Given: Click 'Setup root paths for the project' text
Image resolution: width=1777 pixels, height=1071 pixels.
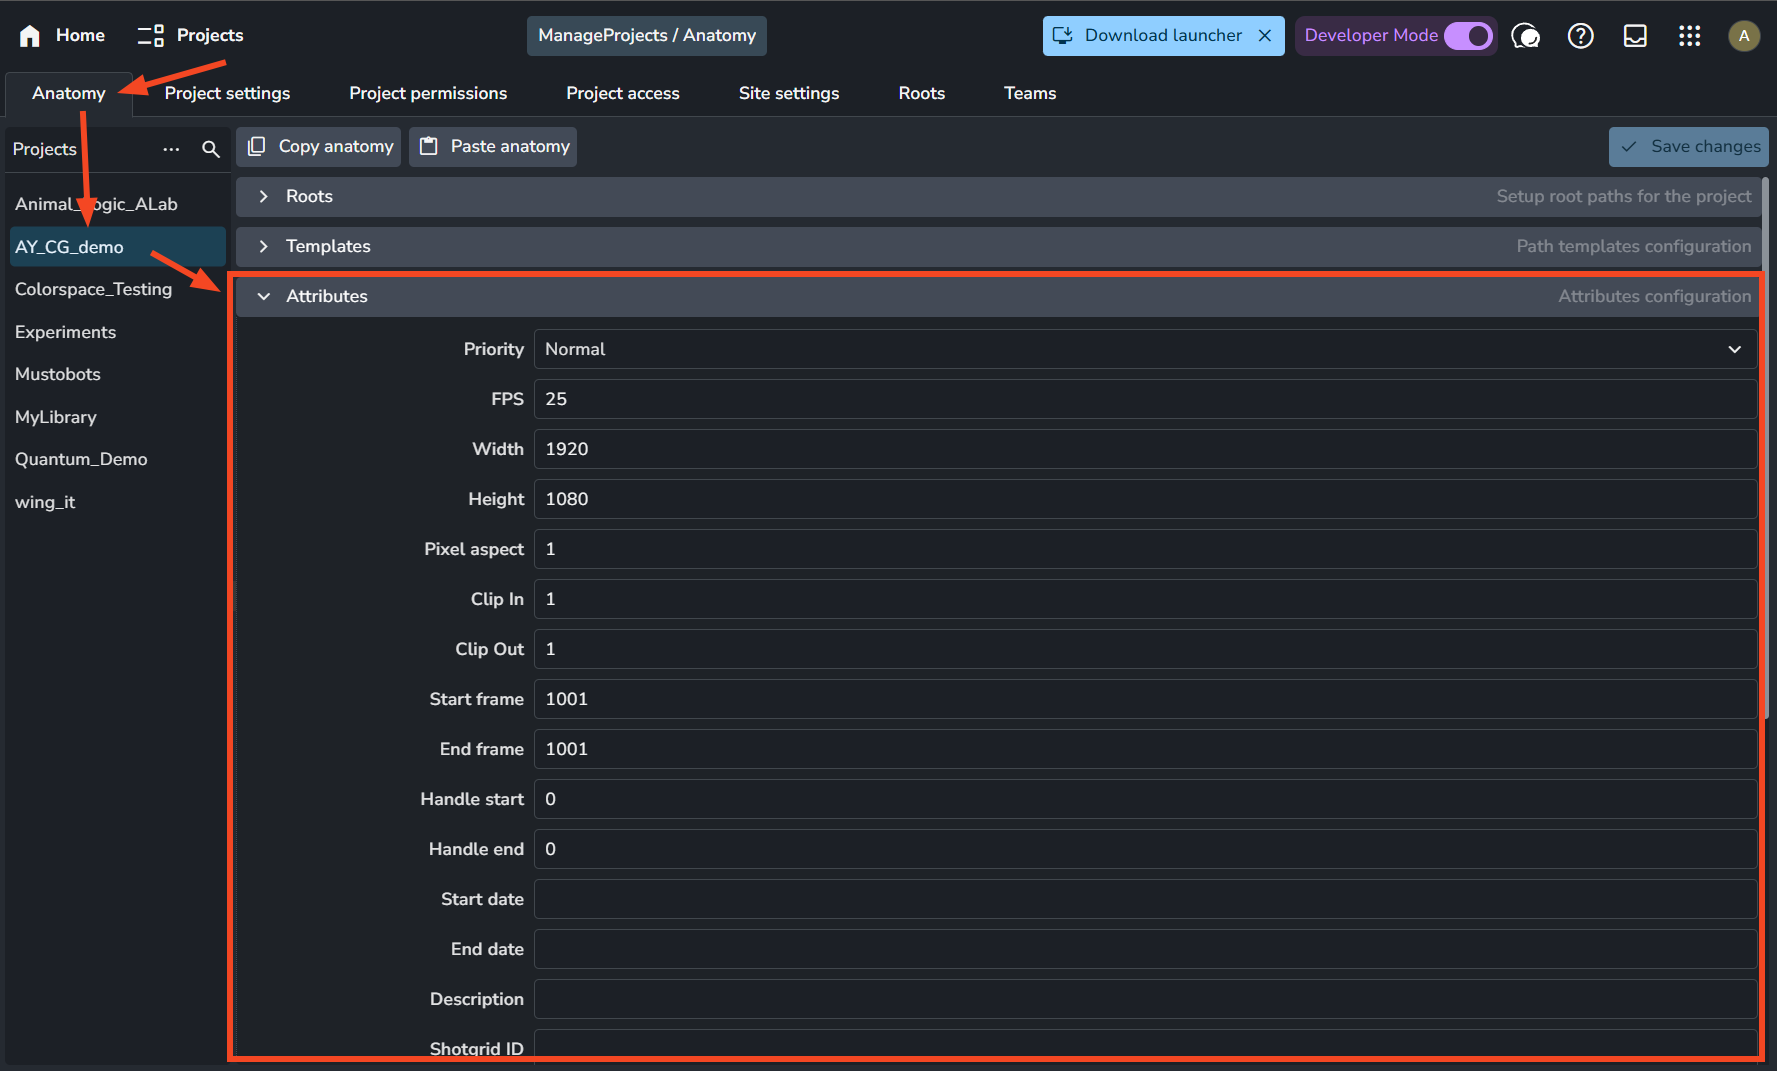Looking at the screenshot, I should tap(1624, 197).
